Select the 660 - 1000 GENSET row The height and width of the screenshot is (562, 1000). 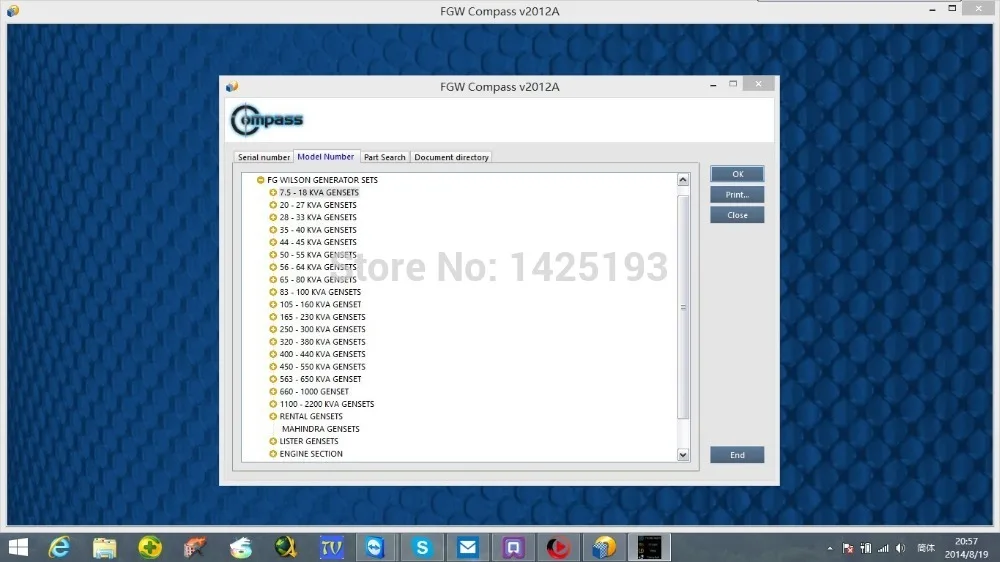click(314, 391)
